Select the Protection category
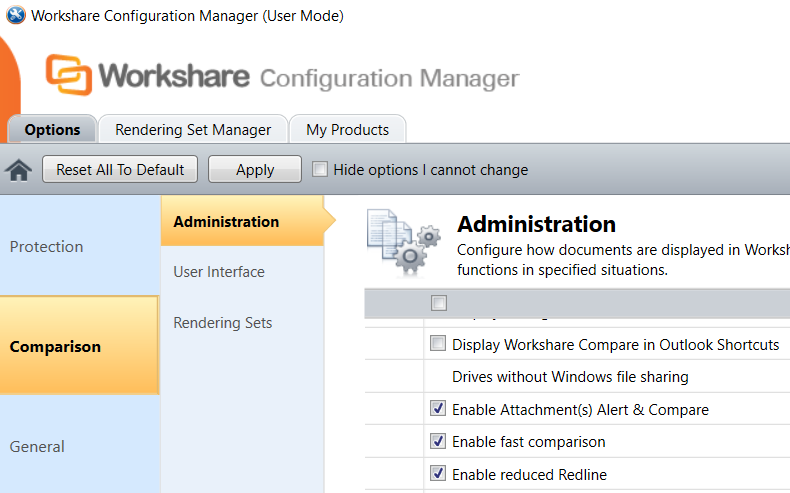The image size is (790, 493). coord(80,246)
